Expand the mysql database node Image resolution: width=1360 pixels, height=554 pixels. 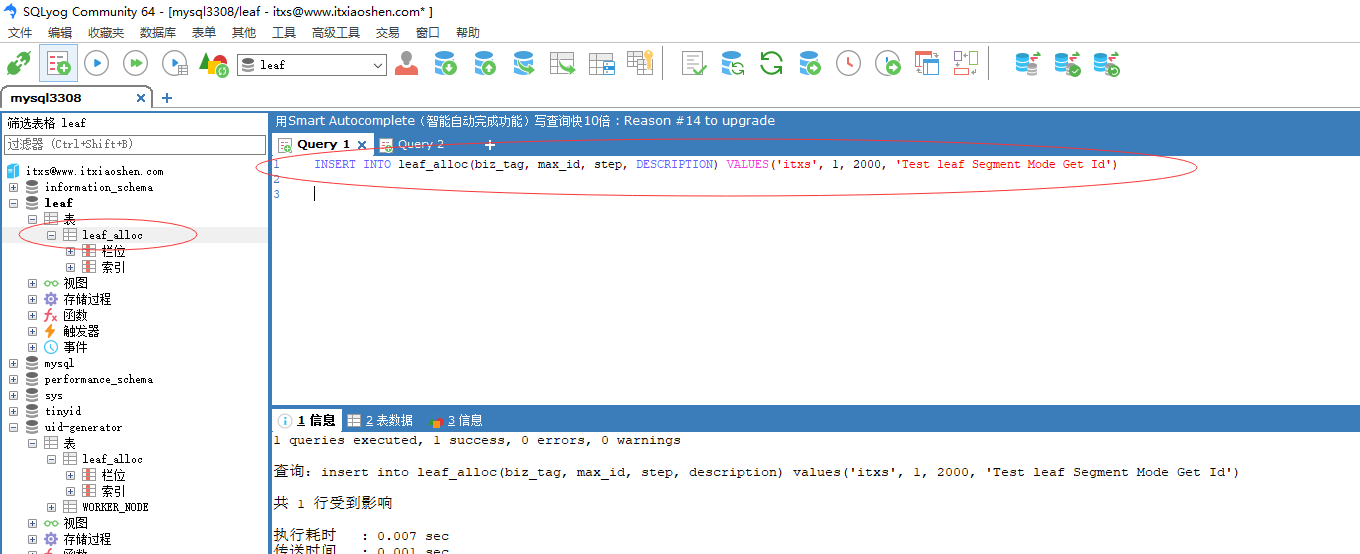[14, 363]
